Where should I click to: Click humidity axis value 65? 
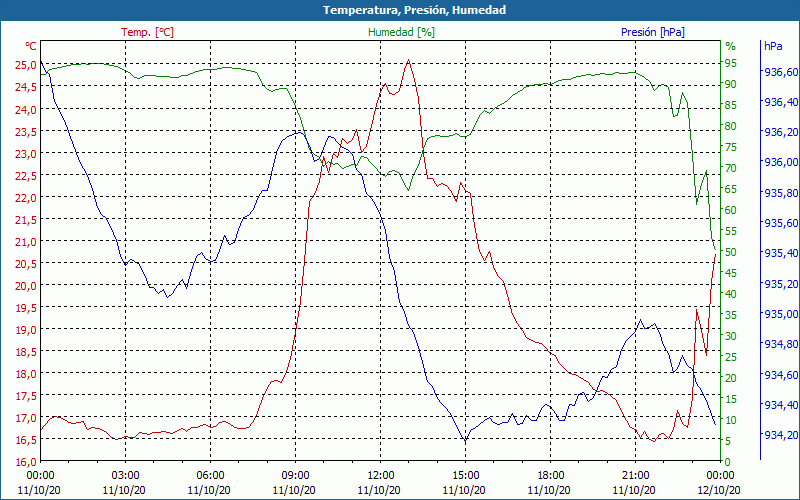pyautogui.click(x=731, y=189)
